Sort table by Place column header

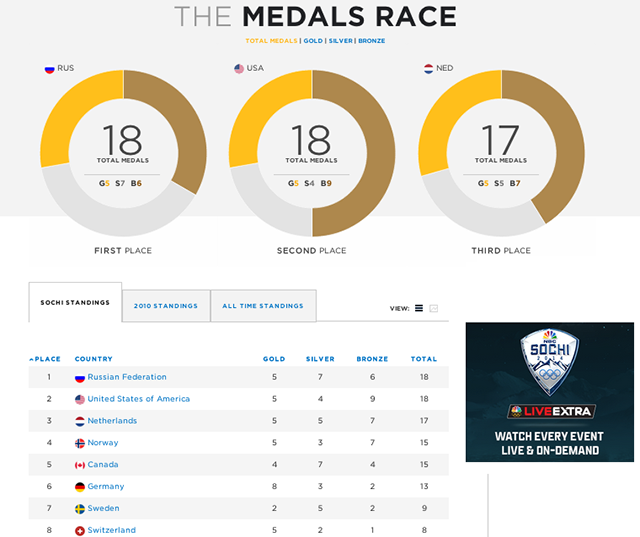pyautogui.click(x=45, y=359)
